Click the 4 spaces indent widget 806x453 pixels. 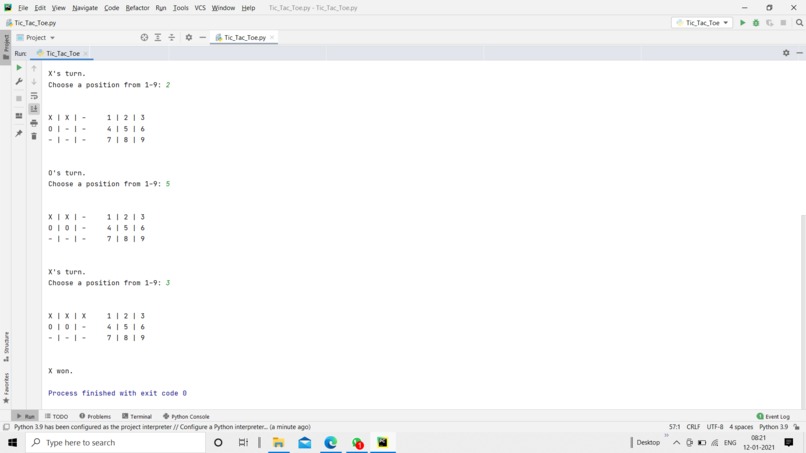point(741,427)
